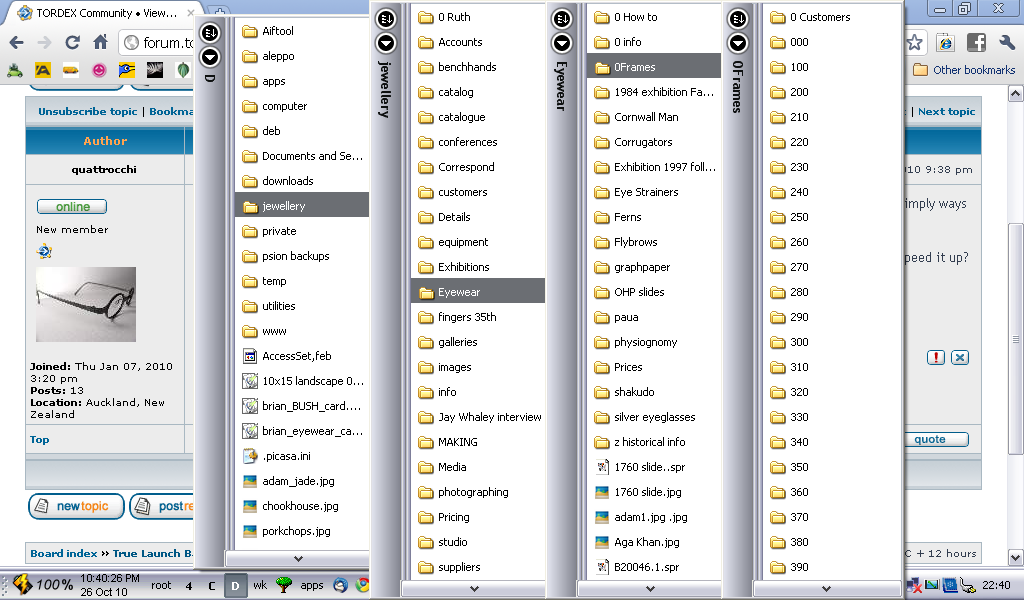Click the sort button on the D panel
Screen dimensions: 1024x600
(210, 33)
